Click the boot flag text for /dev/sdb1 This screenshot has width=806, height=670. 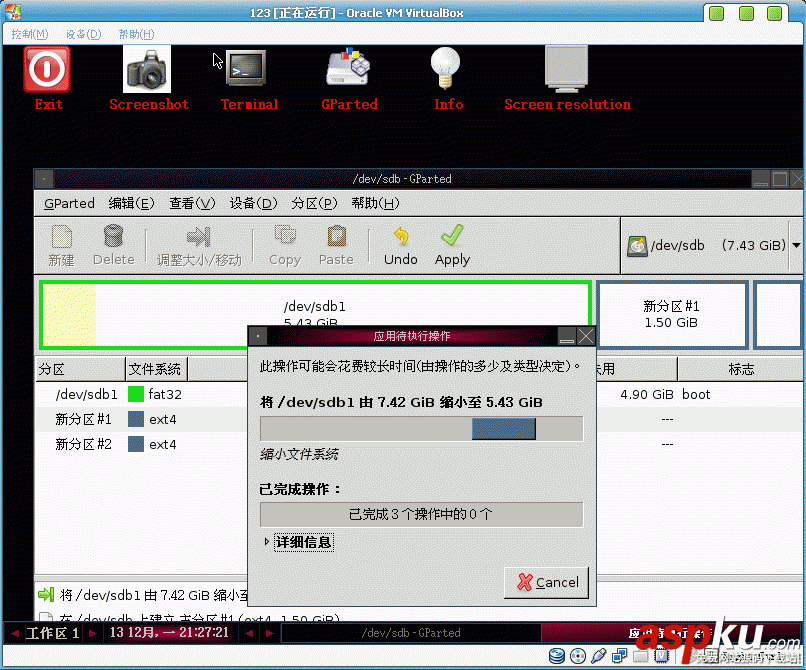[696, 394]
